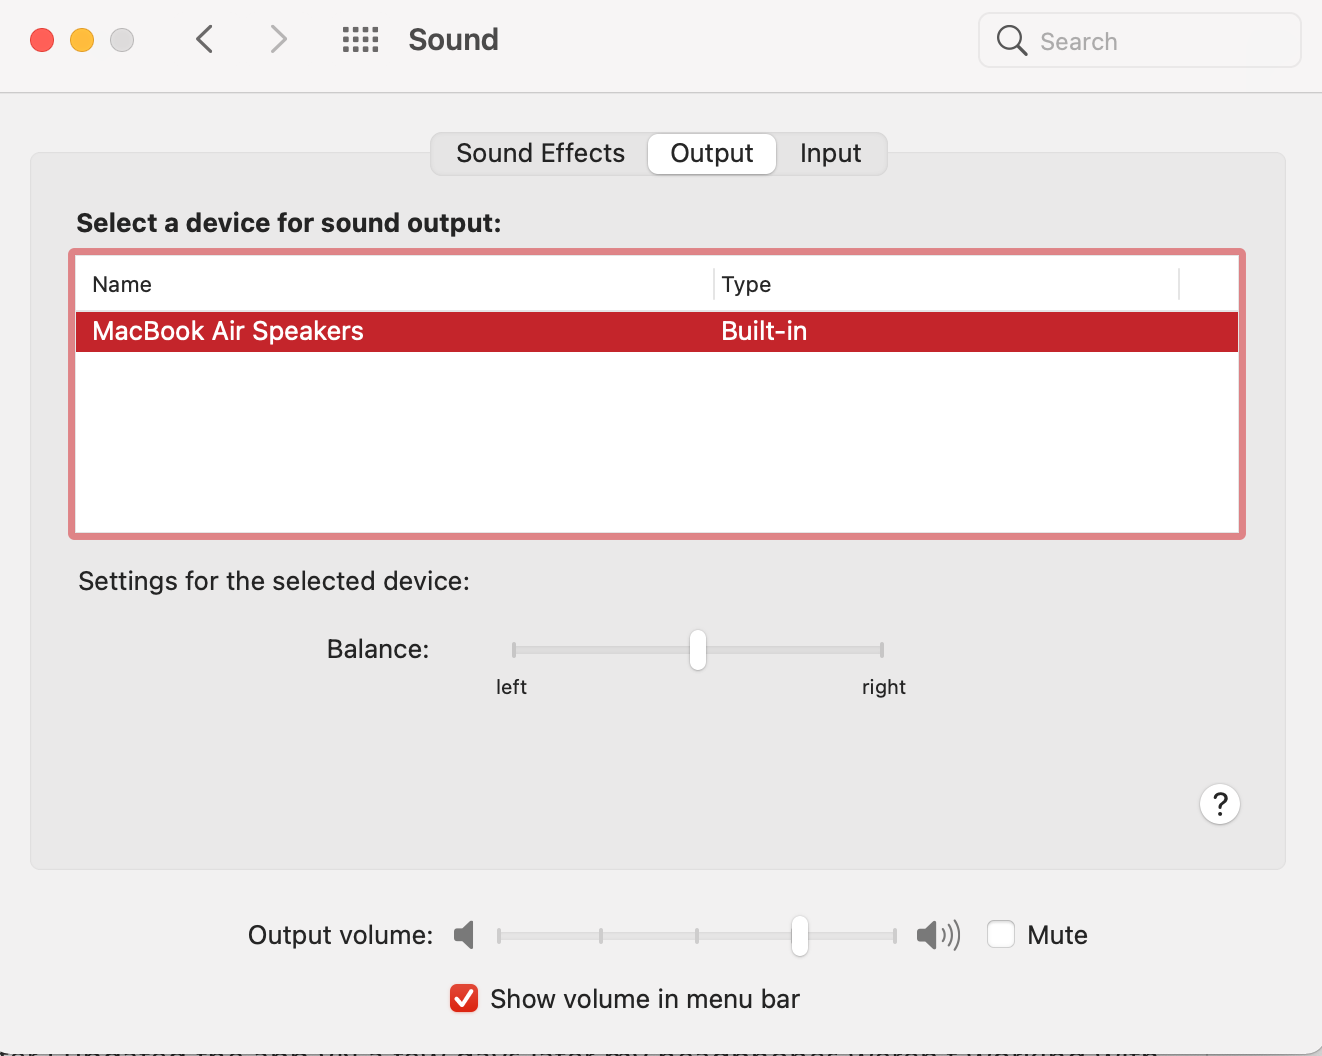Select the Output tab

coord(712,153)
